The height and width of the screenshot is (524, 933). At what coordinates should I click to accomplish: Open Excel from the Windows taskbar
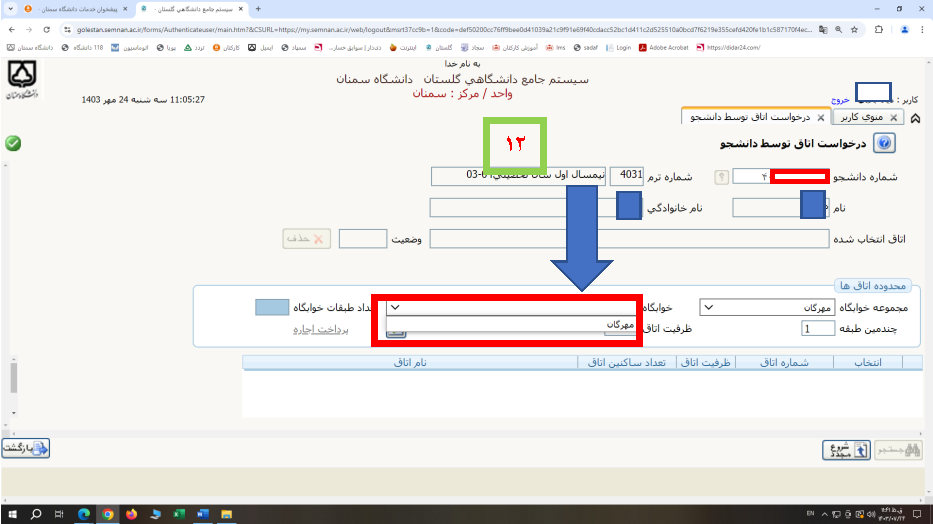point(178,514)
